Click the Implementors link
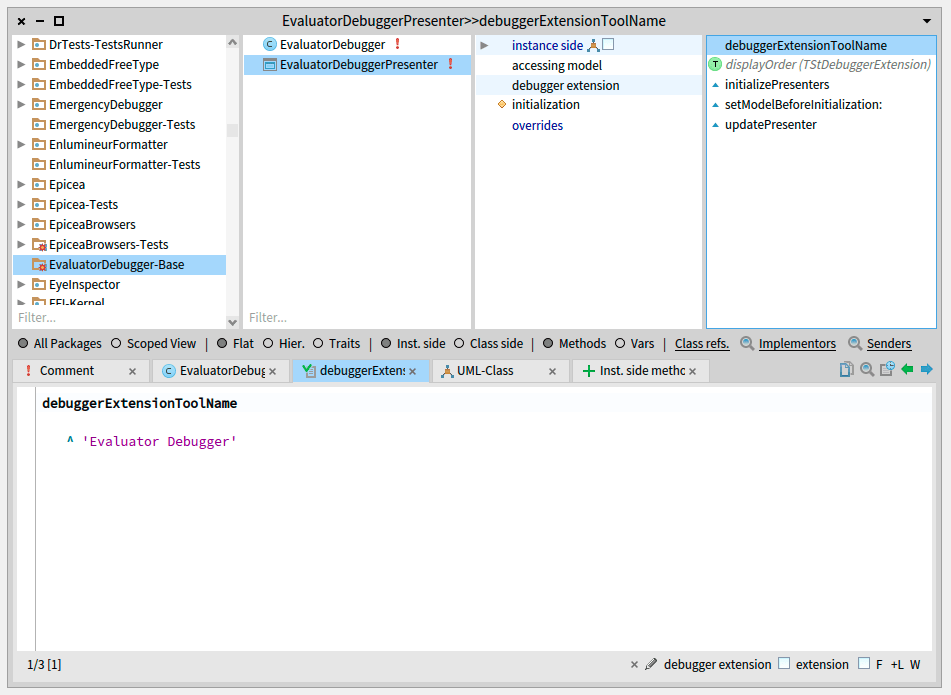This screenshot has width=951, height=695. [x=796, y=344]
